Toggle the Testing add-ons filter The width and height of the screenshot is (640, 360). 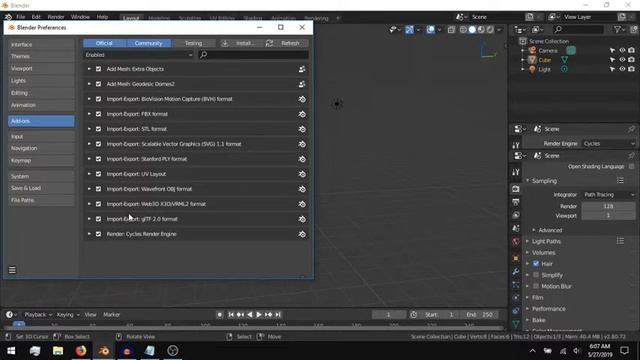click(x=193, y=43)
